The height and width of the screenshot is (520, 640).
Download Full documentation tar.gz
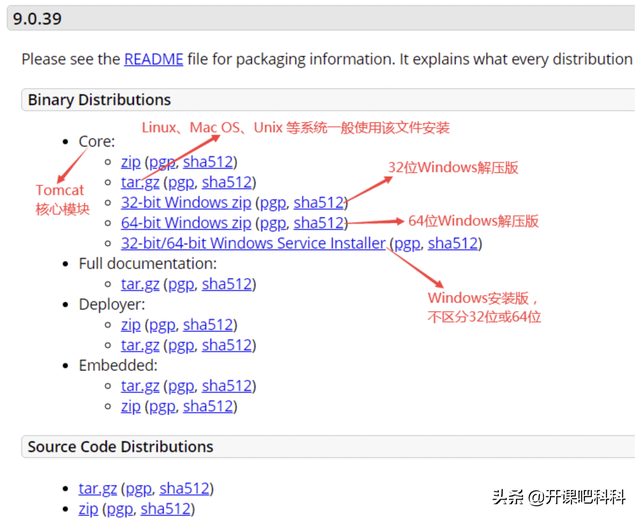pos(140,284)
